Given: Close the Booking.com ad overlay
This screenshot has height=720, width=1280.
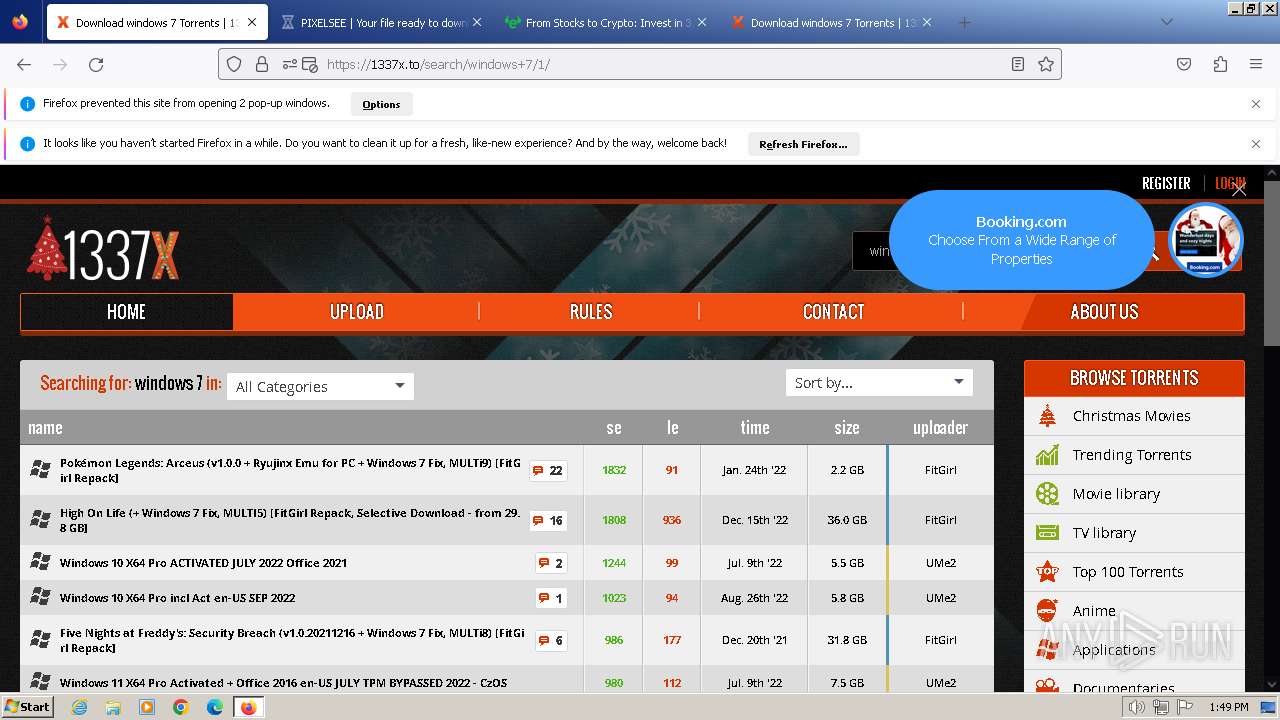Looking at the screenshot, I should point(1239,189).
